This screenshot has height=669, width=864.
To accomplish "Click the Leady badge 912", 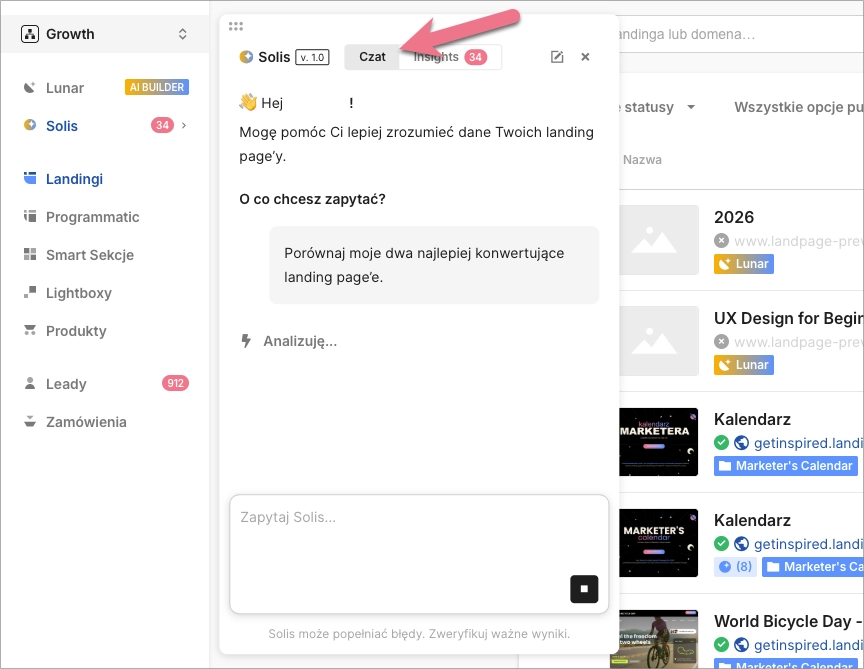I will pos(175,383).
